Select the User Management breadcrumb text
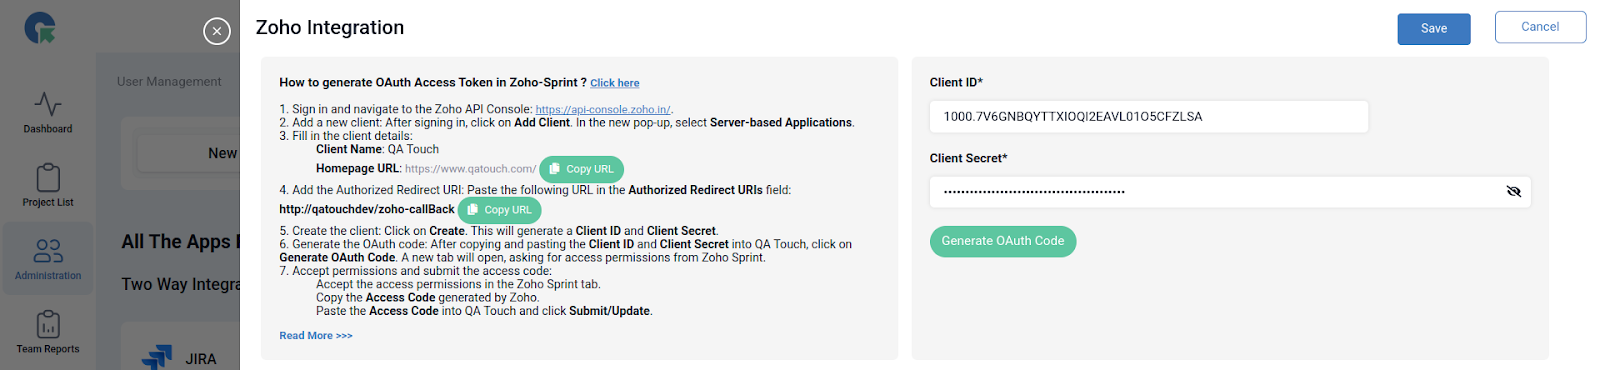This screenshot has height=370, width=1600. 169,82
